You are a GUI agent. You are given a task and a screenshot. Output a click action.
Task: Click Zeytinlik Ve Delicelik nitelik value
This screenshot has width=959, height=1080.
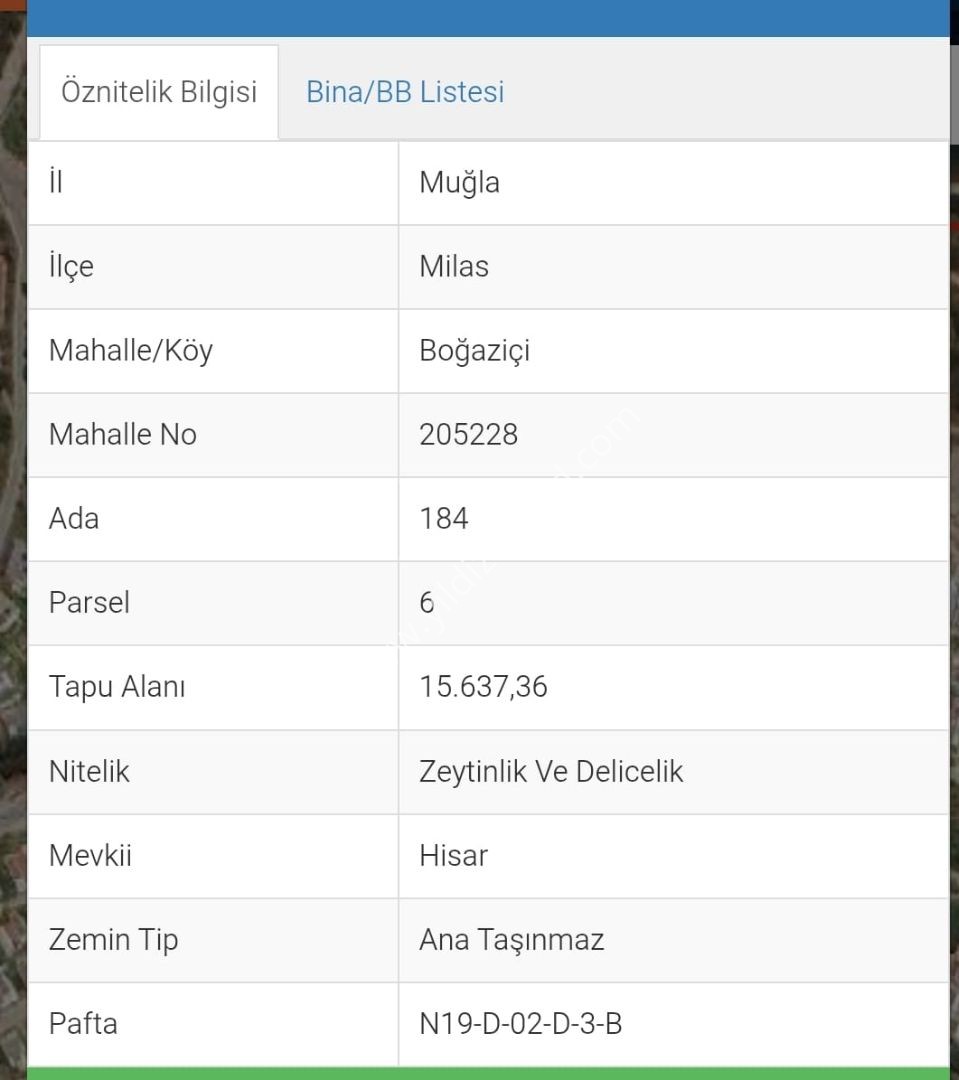pyautogui.click(x=551, y=771)
